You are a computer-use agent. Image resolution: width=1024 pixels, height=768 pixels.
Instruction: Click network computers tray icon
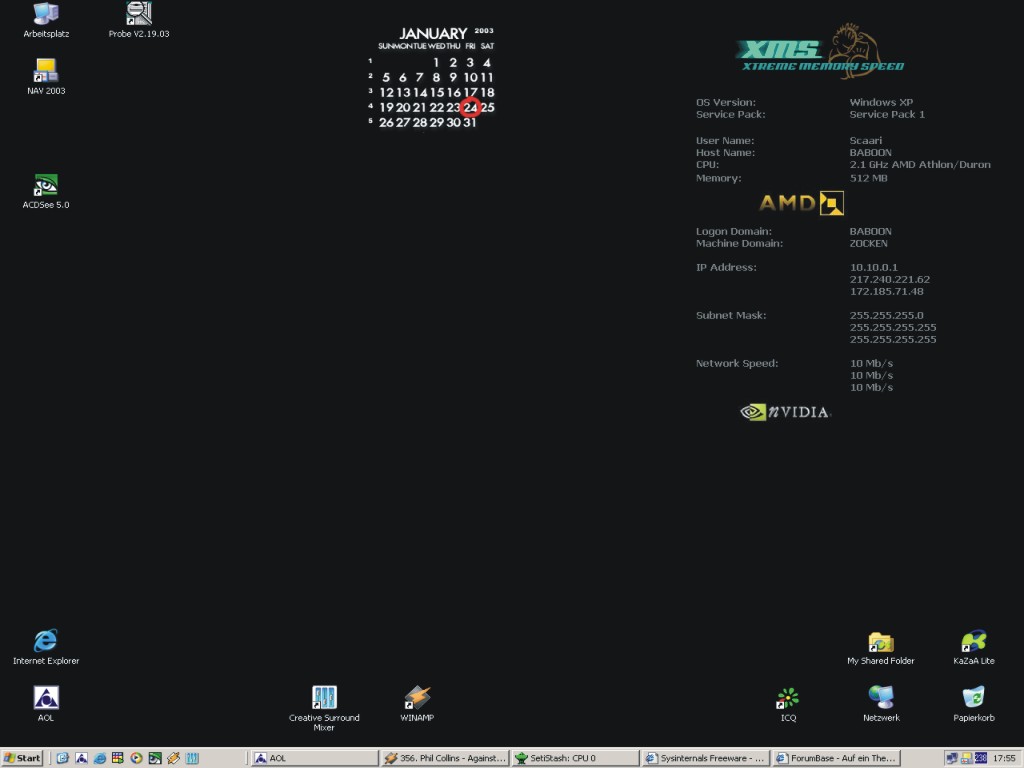point(952,758)
